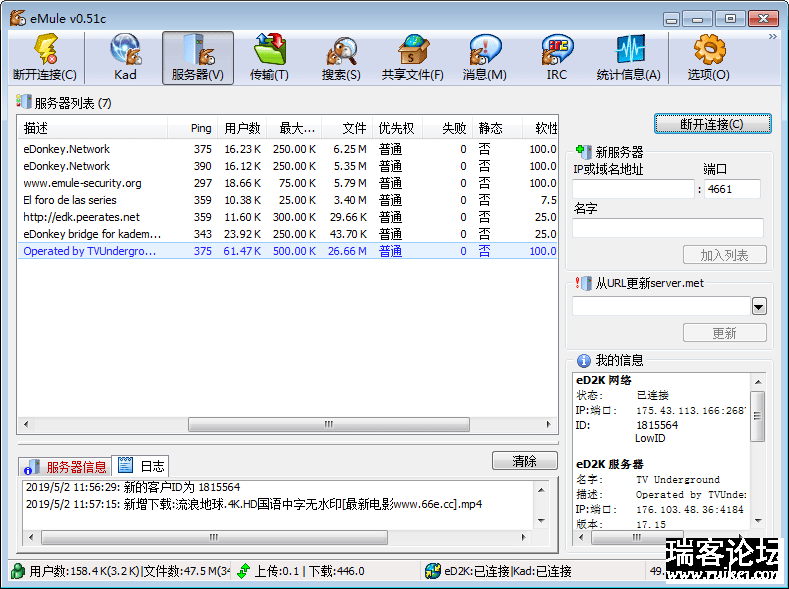
Task: Expand the toolbar overflow chevron
Action: (772, 37)
